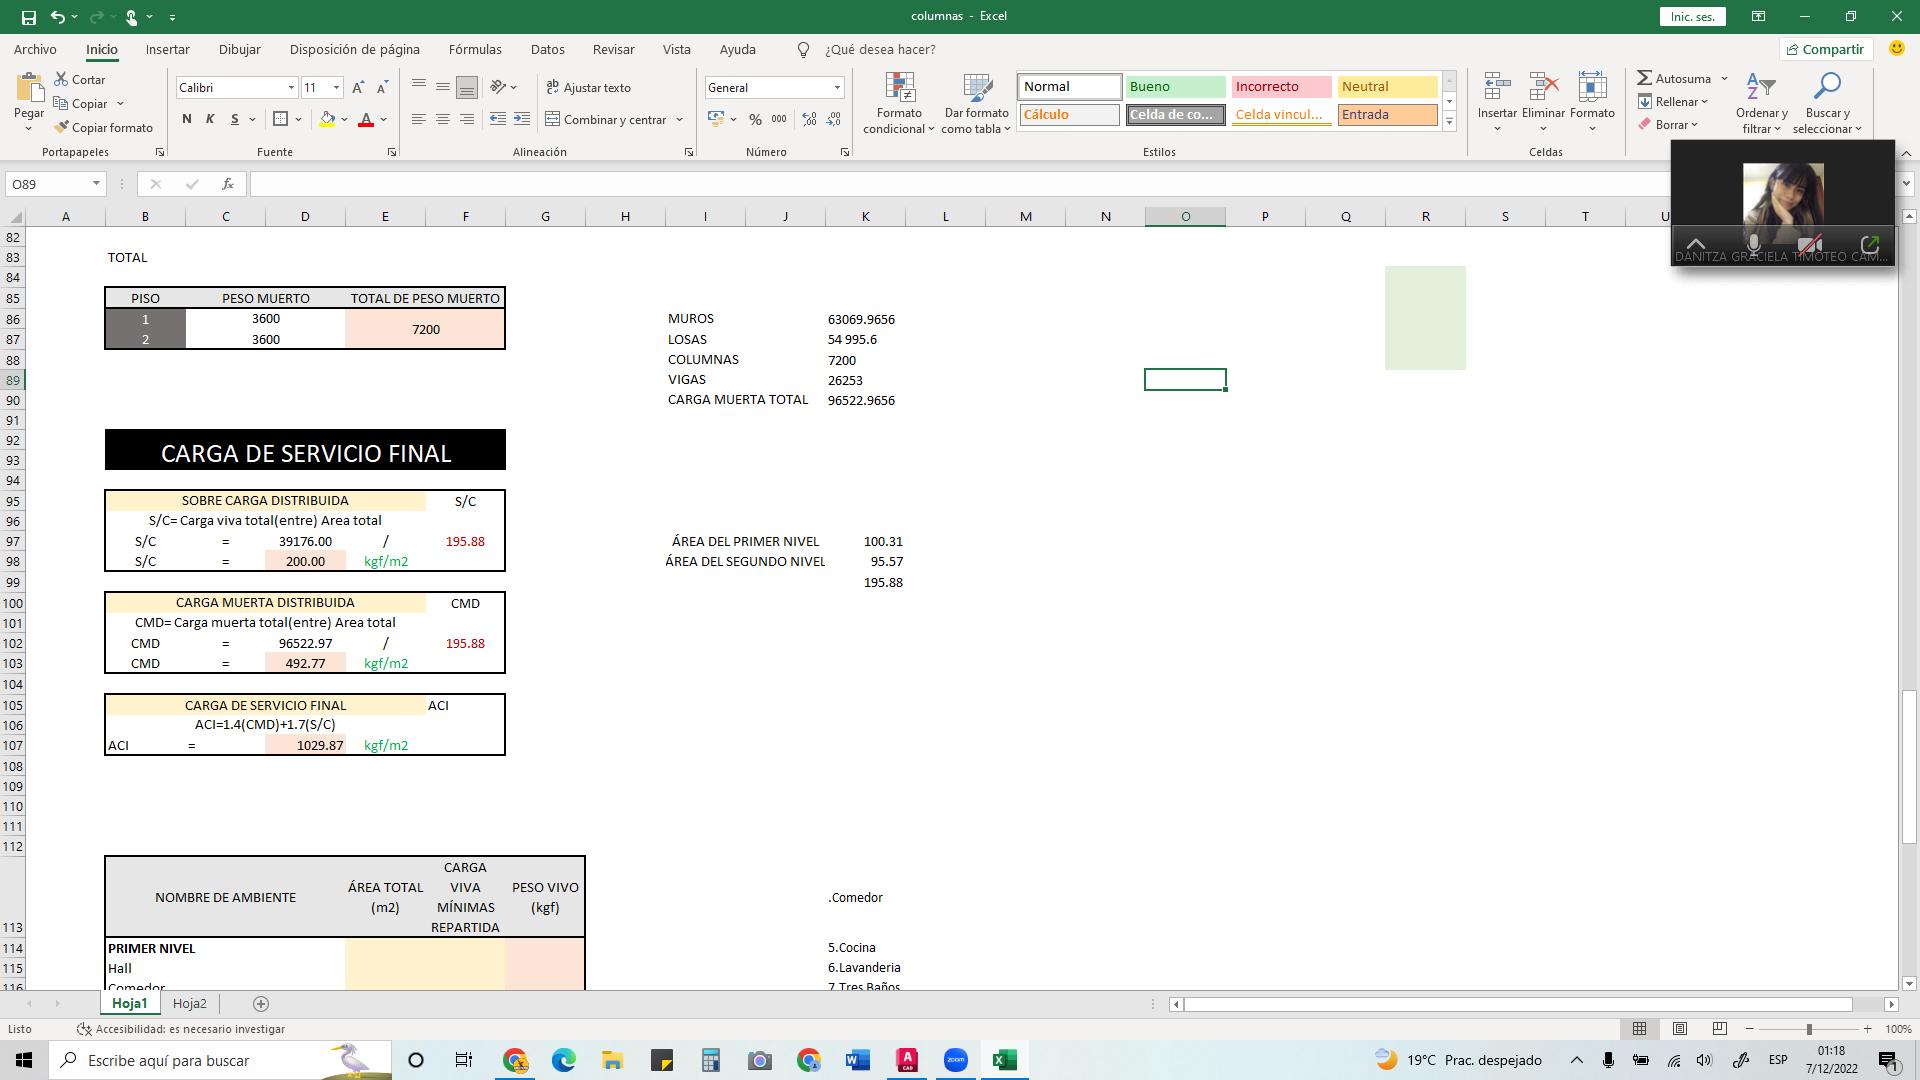
Task: Click the Inic. ses. button
Action: (x=1692, y=16)
